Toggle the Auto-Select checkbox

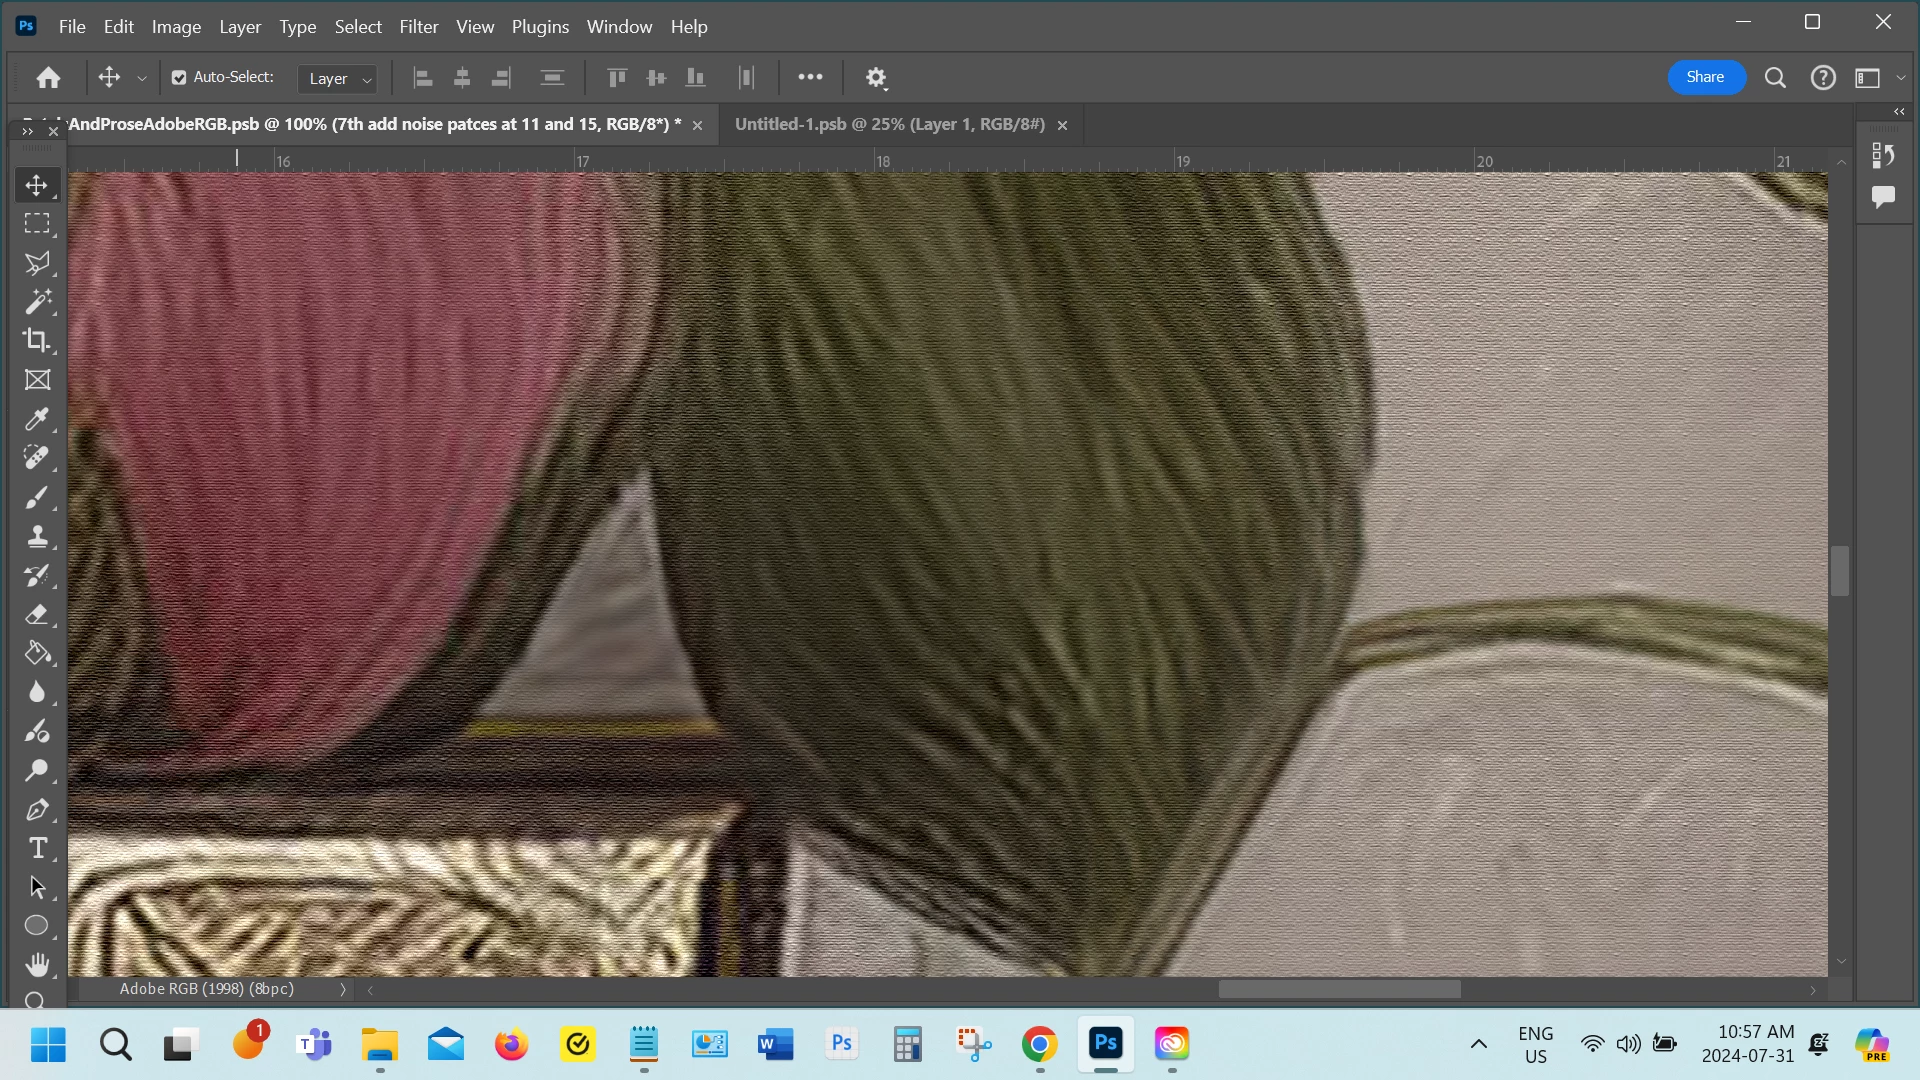click(179, 78)
